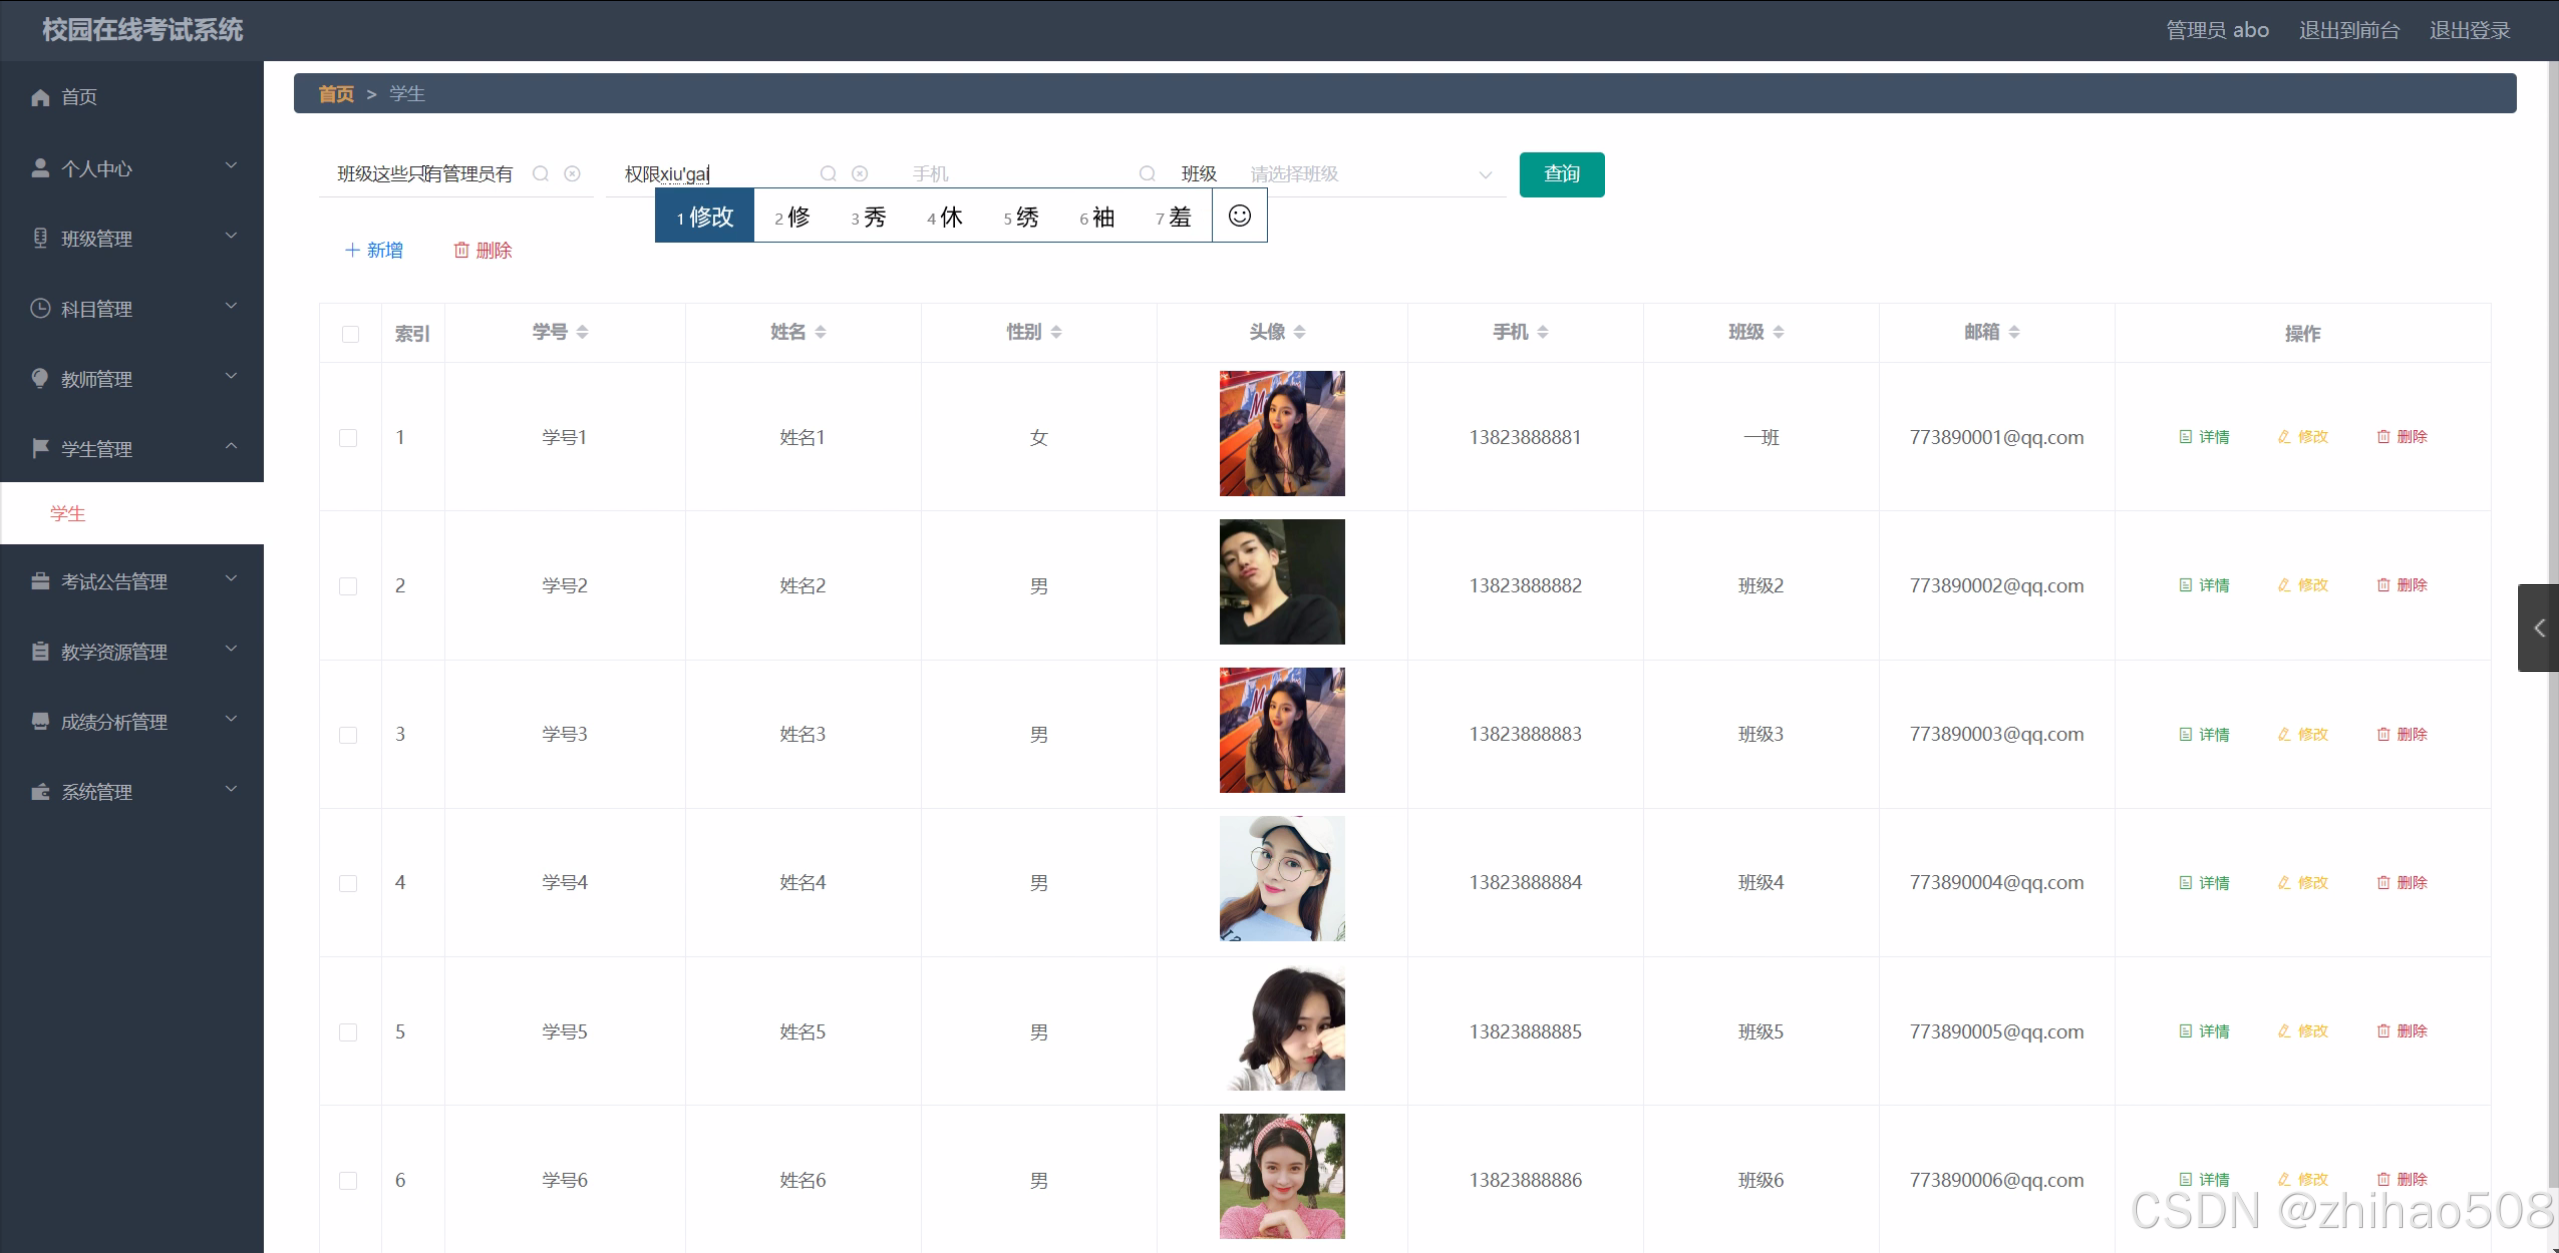Screen dimensions: 2559x1253
Task: Click the search magnifier icon in the phone field
Action: (1147, 174)
